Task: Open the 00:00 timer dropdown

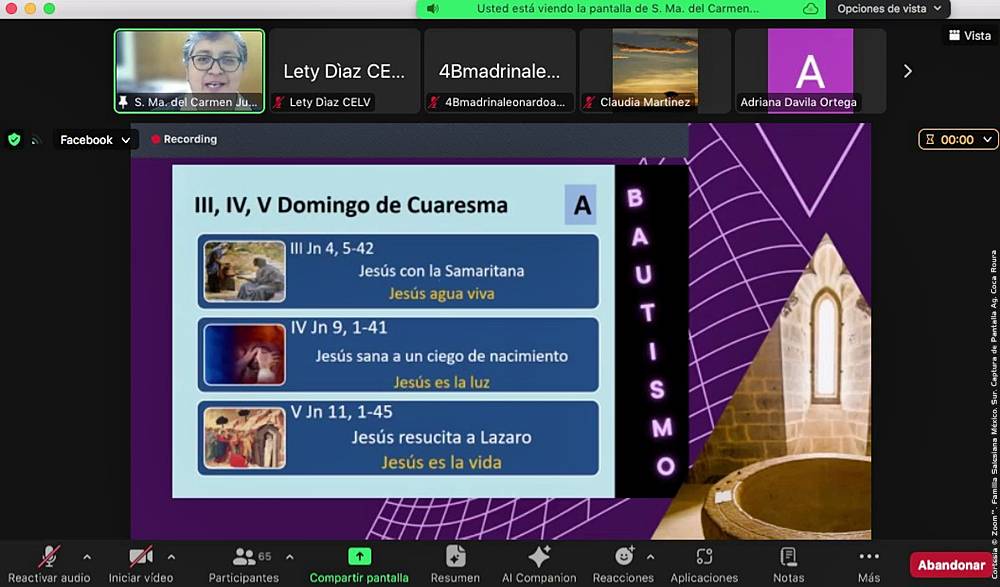Action: (x=958, y=139)
